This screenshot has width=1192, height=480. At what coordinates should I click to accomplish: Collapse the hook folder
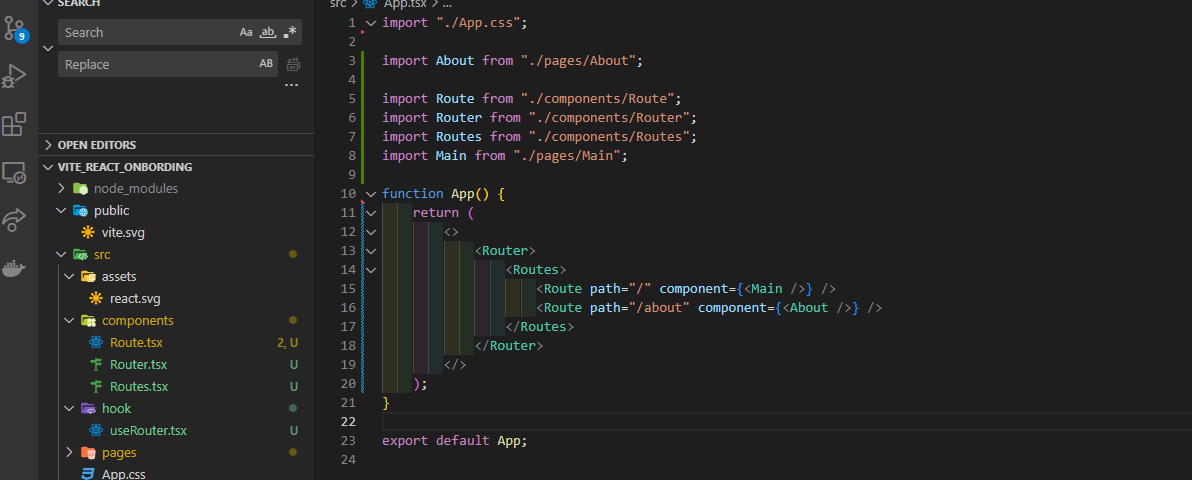tap(70, 408)
